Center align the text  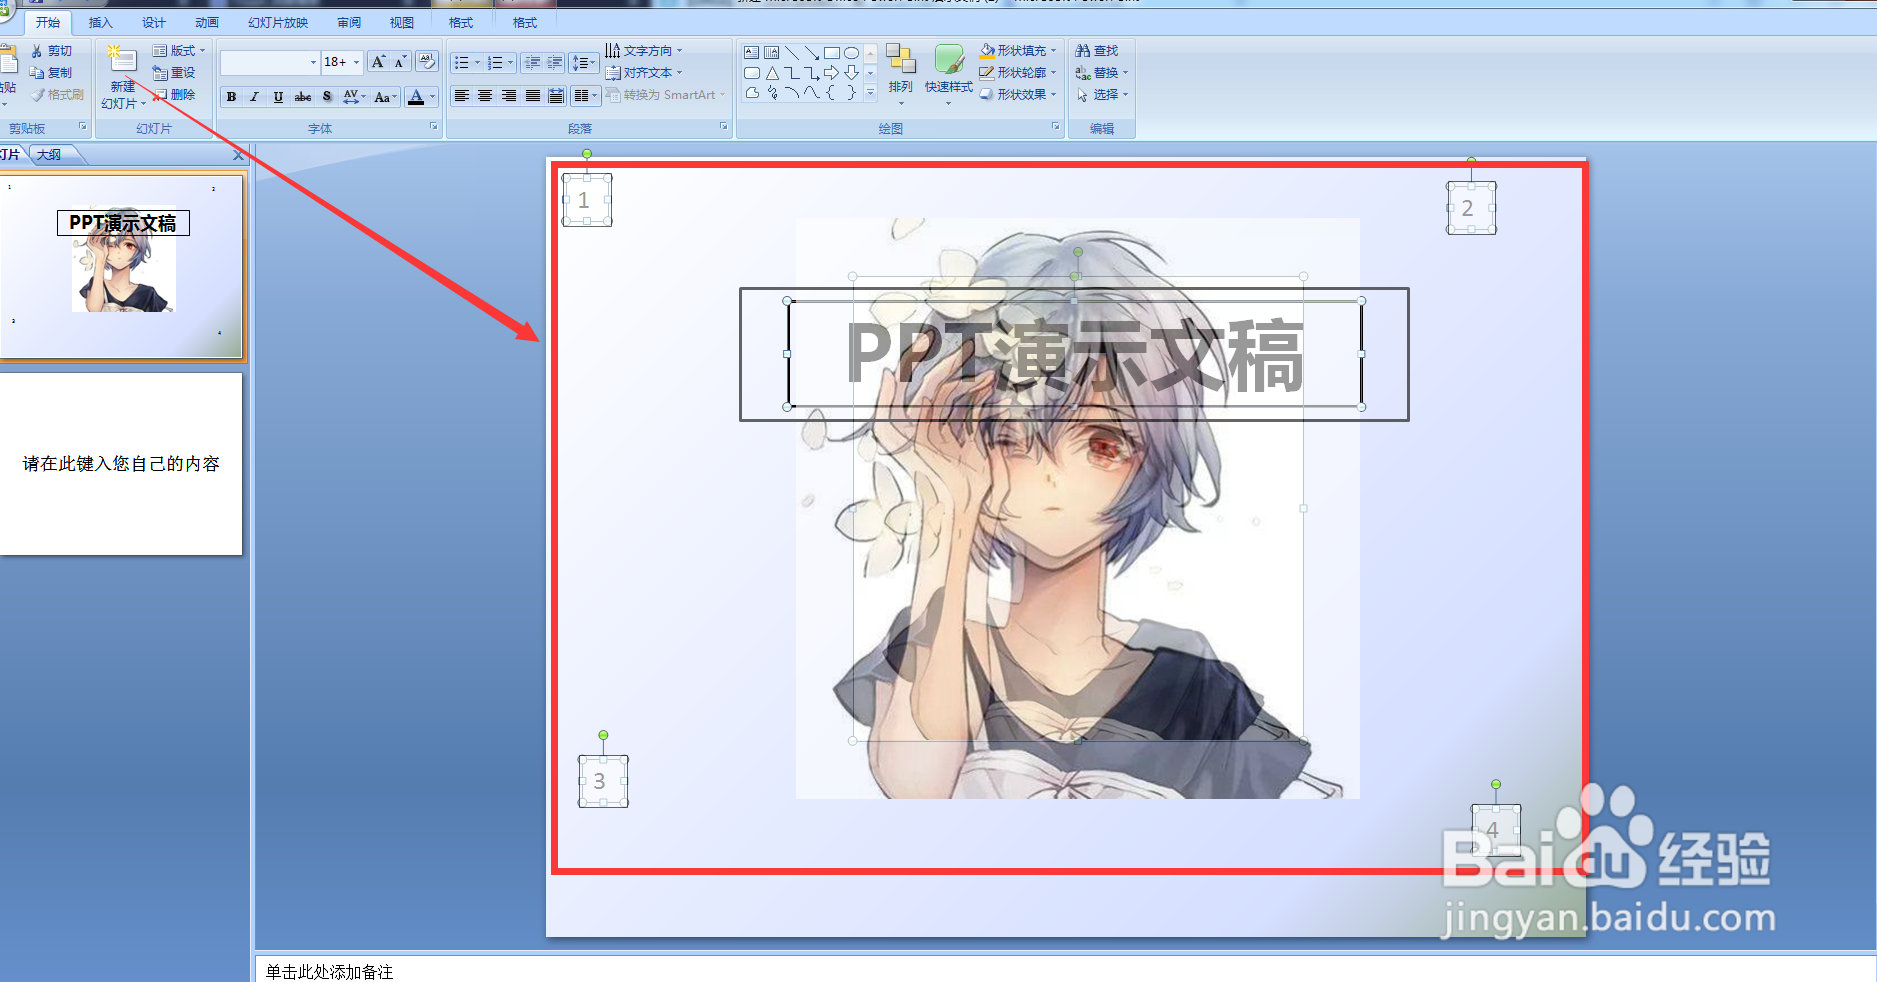[x=485, y=96]
